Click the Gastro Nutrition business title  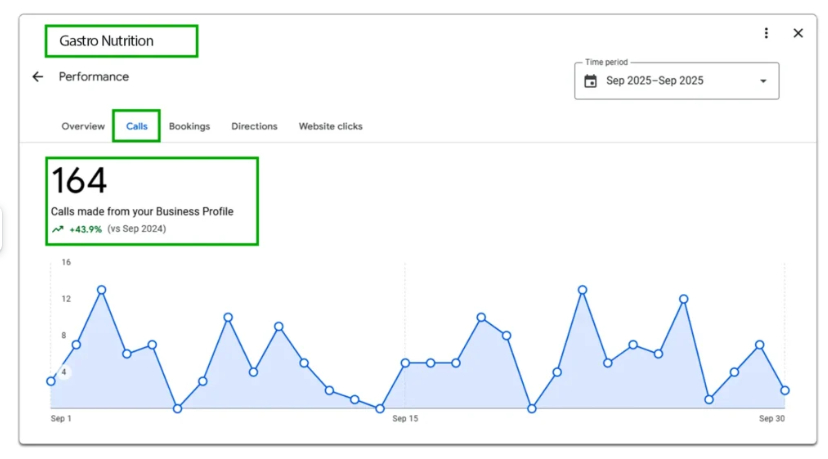pyautogui.click(x=106, y=41)
